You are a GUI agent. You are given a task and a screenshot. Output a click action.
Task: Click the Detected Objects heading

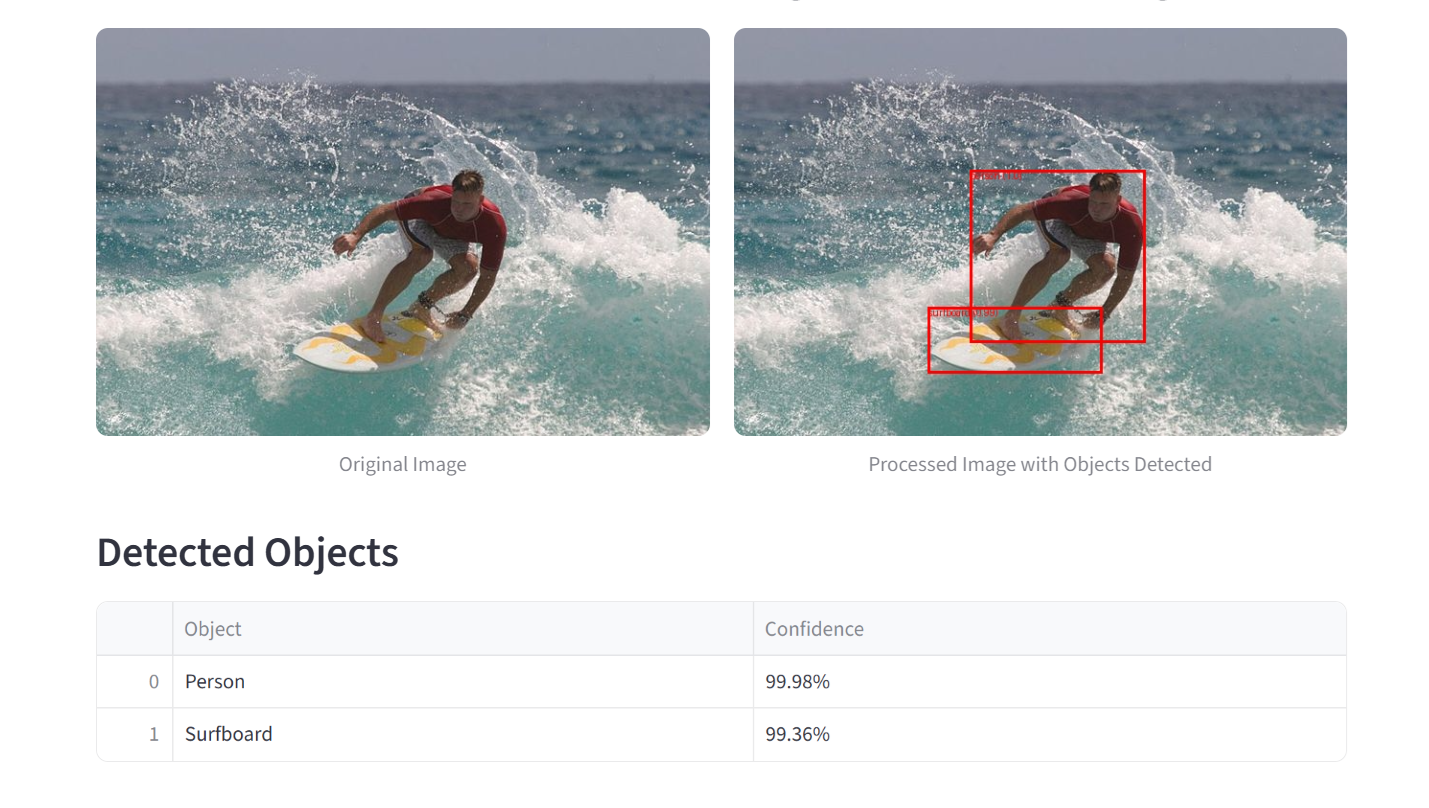pos(246,552)
